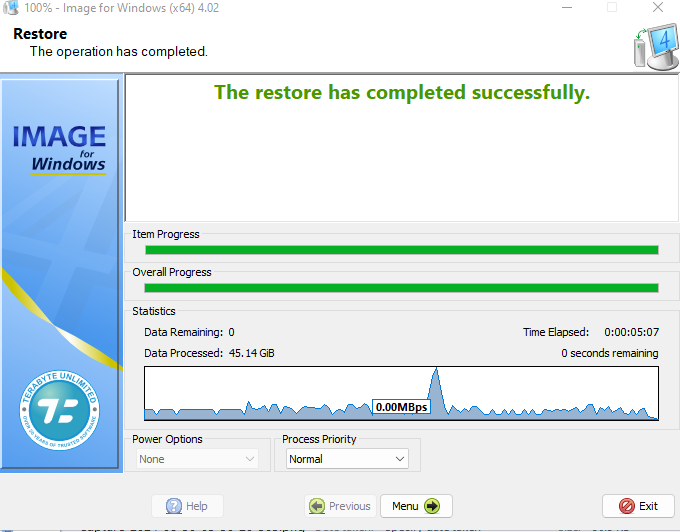
Task: Click the Item Progress bar
Action: click(x=402, y=250)
